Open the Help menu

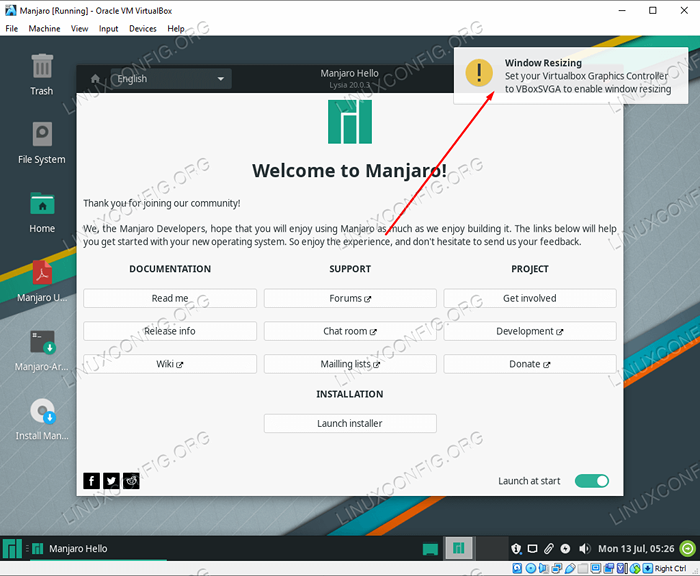pyautogui.click(x=176, y=29)
